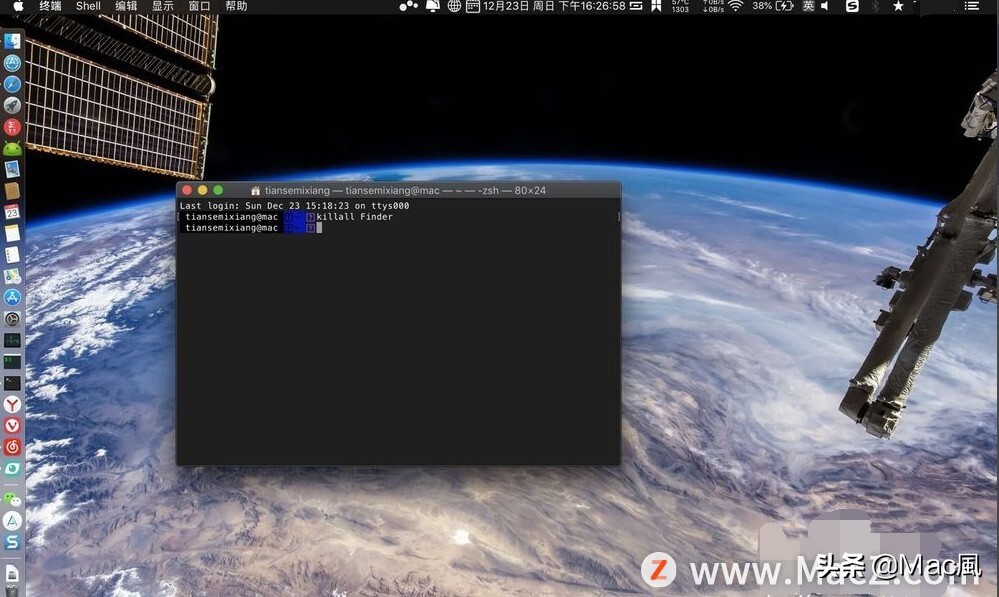This screenshot has width=999, height=597.
Task: Zoom the Terminal window with green button
Action: 218,190
